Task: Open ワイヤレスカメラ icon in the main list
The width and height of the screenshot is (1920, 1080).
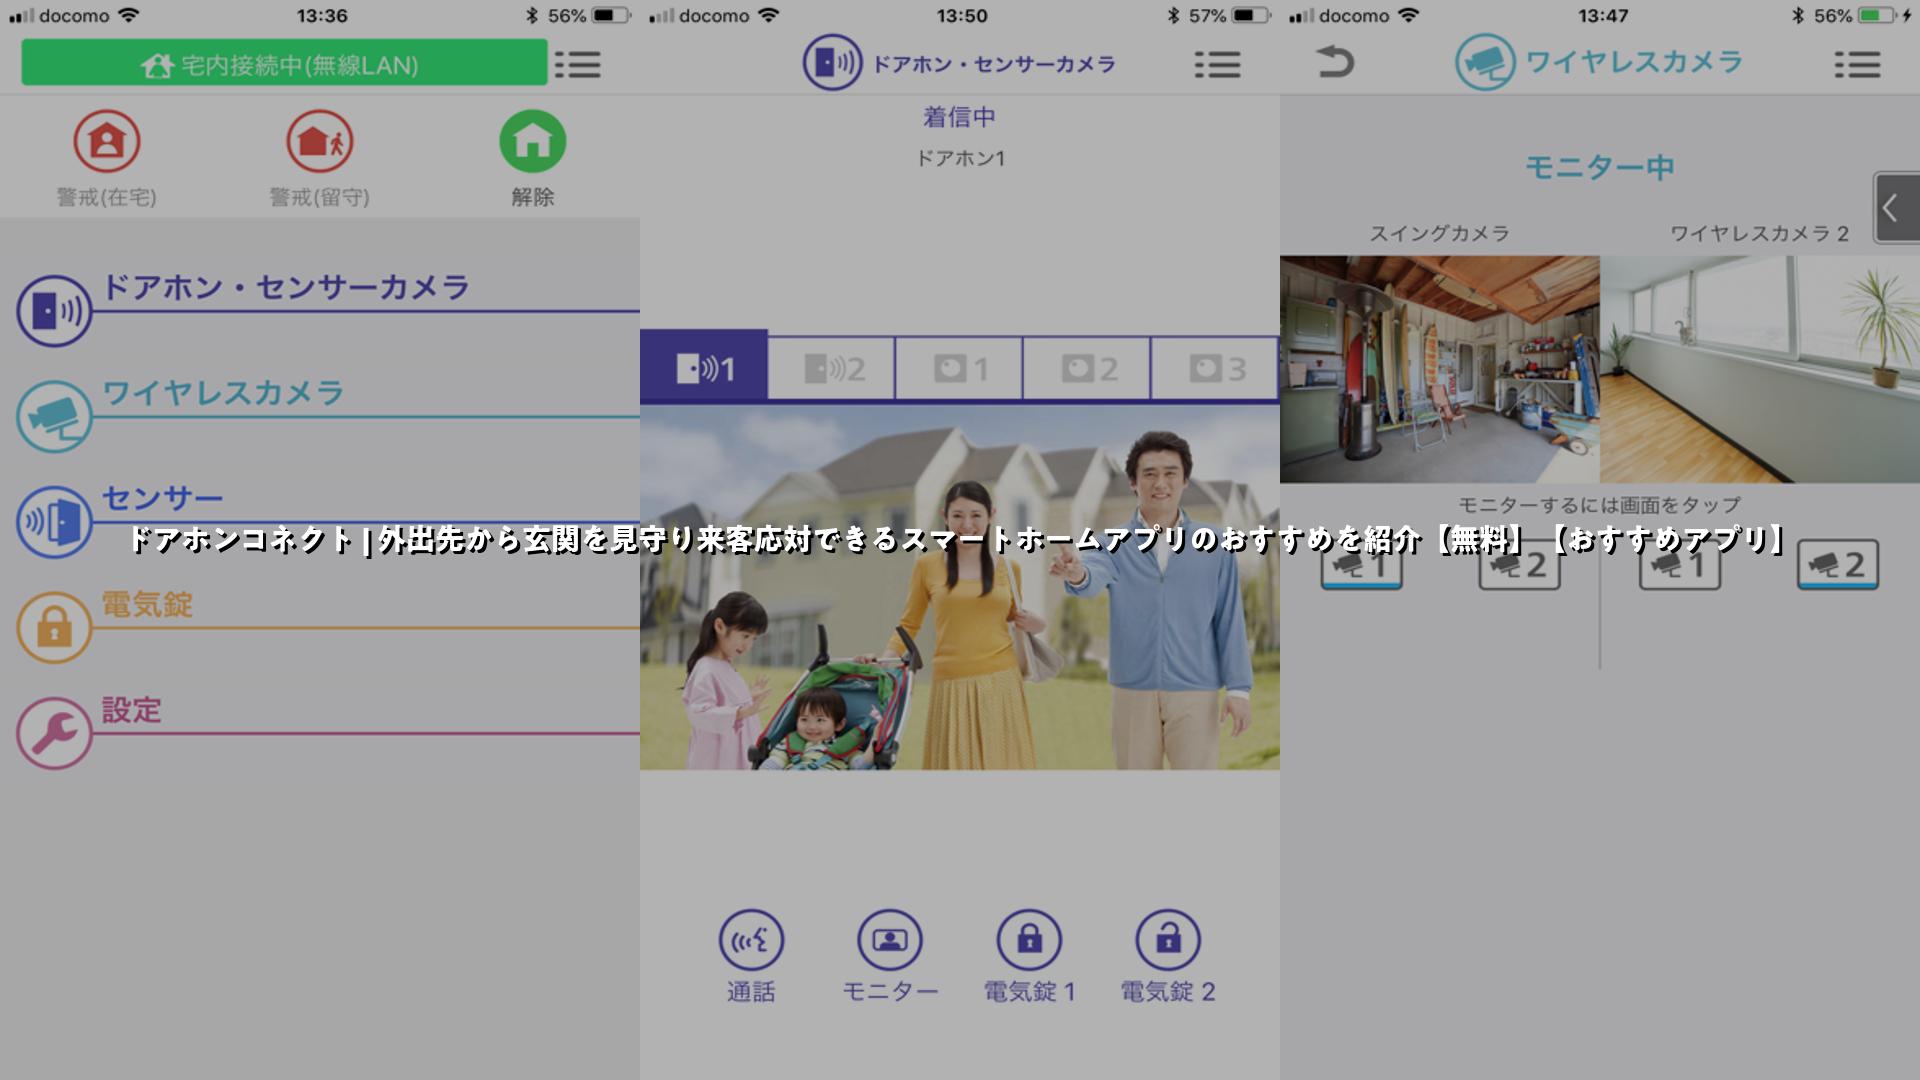Action: coord(54,417)
